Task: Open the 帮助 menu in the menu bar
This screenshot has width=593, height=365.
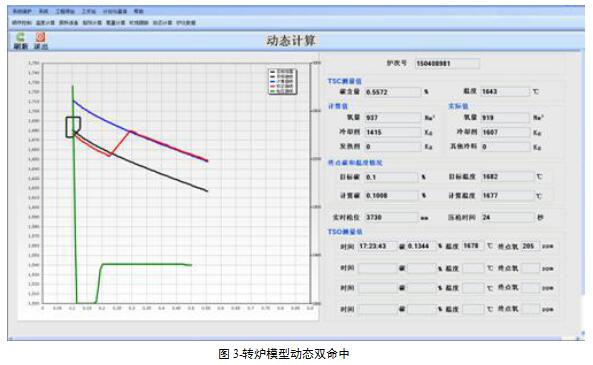Action: (138, 11)
